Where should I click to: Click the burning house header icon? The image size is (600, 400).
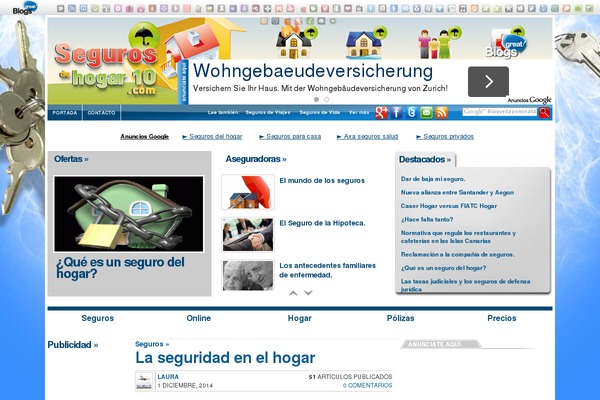pyautogui.click(x=295, y=41)
